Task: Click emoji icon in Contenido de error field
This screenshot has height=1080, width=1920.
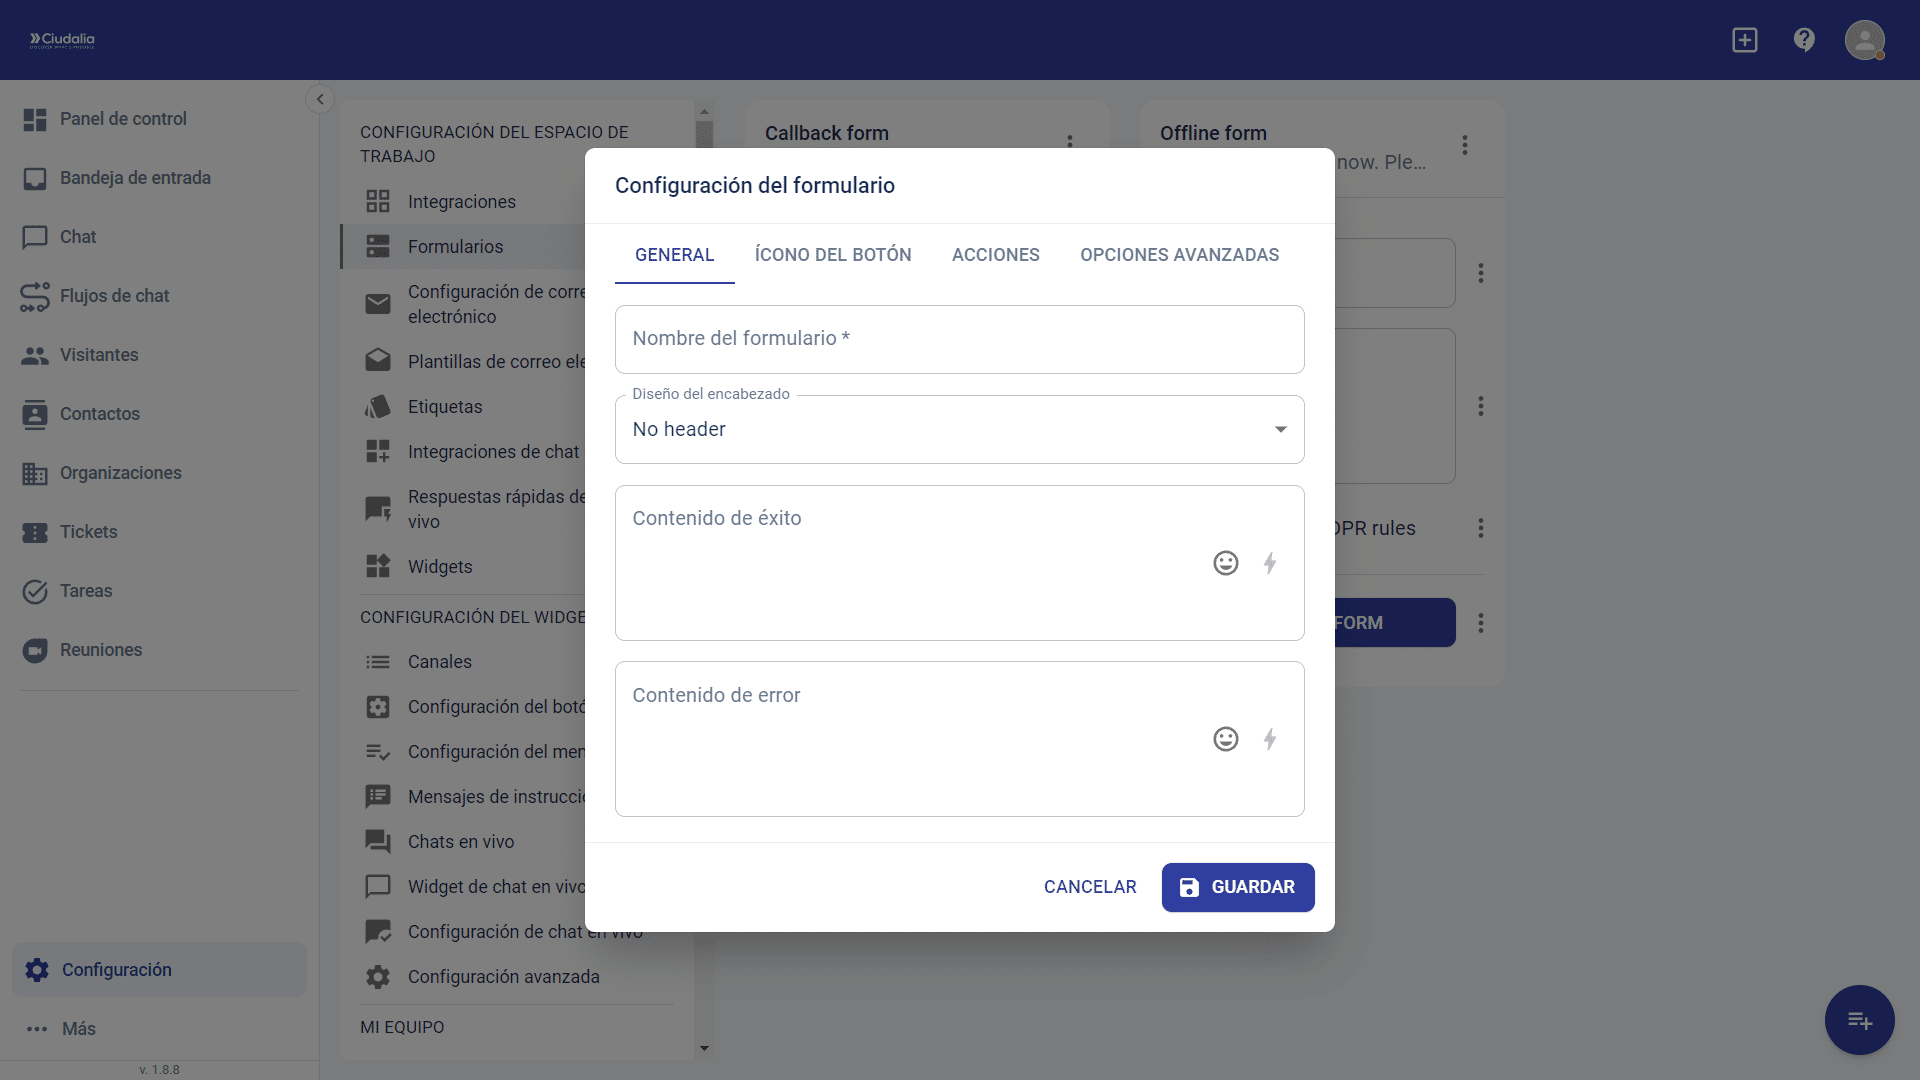Action: point(1225,739)
